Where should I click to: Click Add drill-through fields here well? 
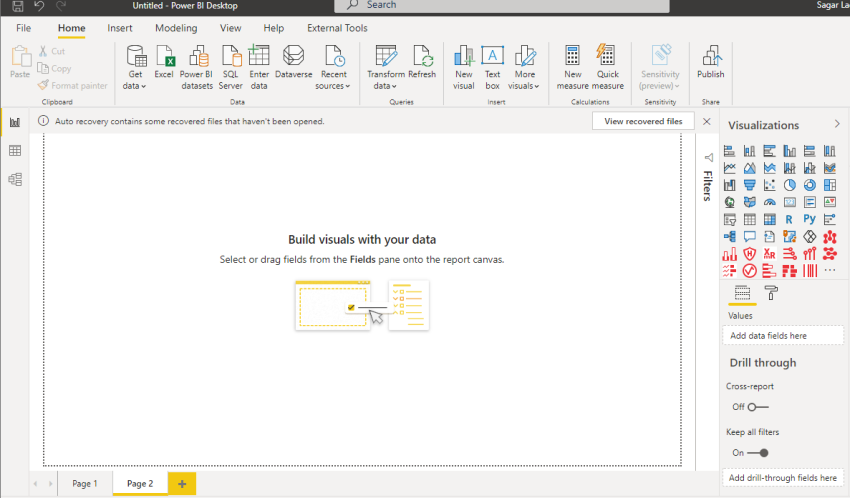783,478
